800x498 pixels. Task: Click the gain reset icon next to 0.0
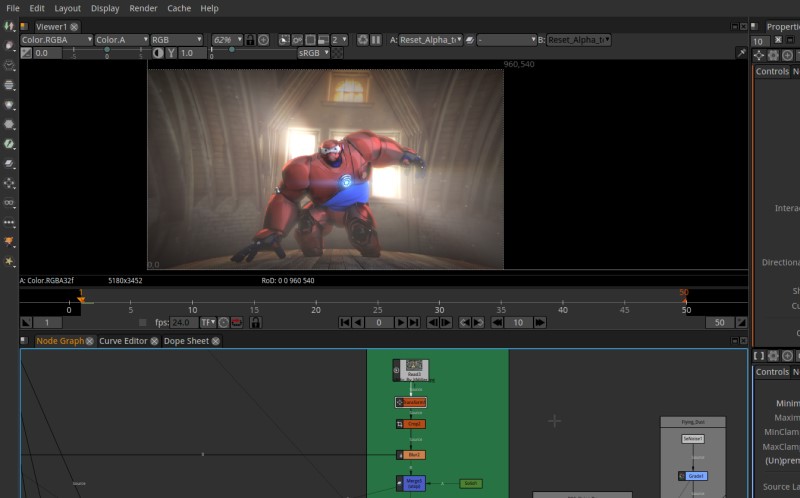click(x=26, y=53)
